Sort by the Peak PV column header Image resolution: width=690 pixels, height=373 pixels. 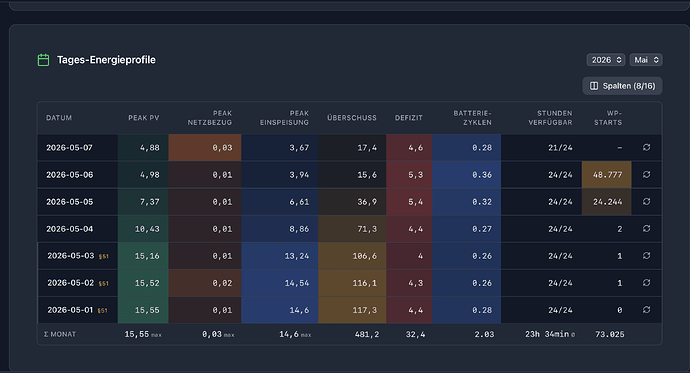143,118
